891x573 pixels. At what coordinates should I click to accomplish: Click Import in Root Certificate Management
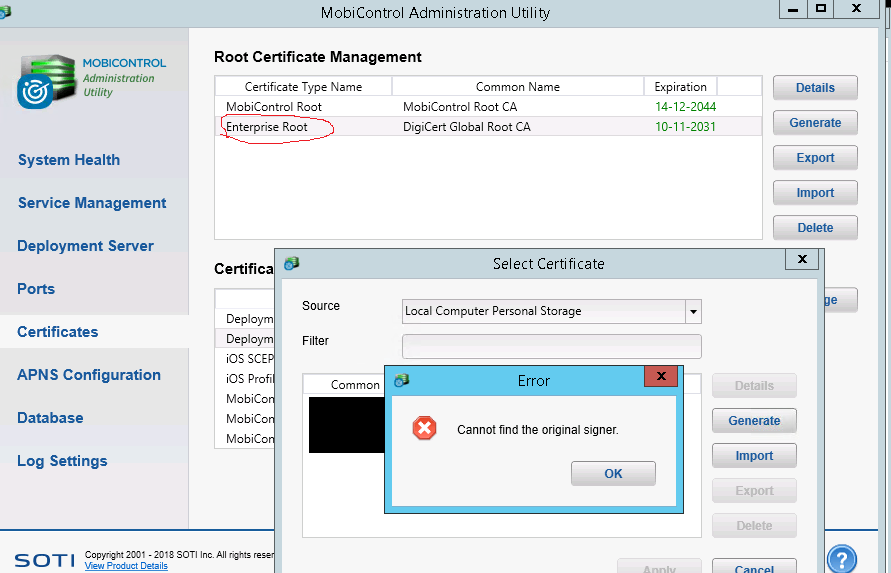tap(815, 193)
